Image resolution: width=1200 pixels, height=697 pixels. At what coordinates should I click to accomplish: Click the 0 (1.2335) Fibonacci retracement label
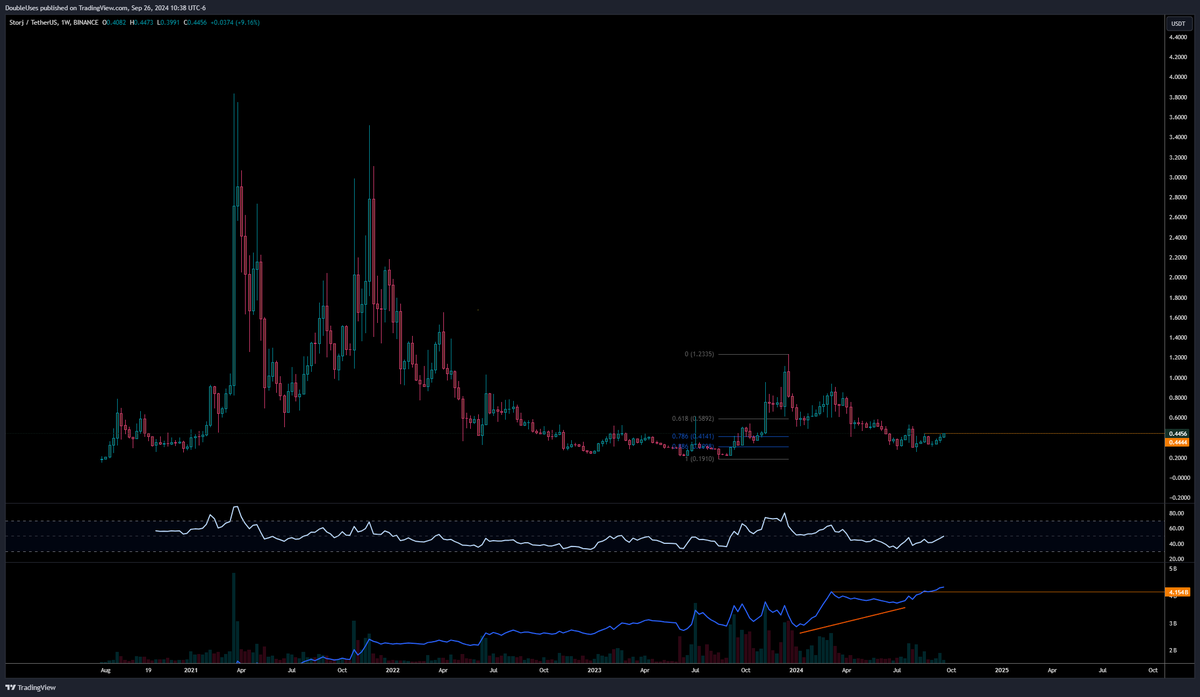point(699,354)
